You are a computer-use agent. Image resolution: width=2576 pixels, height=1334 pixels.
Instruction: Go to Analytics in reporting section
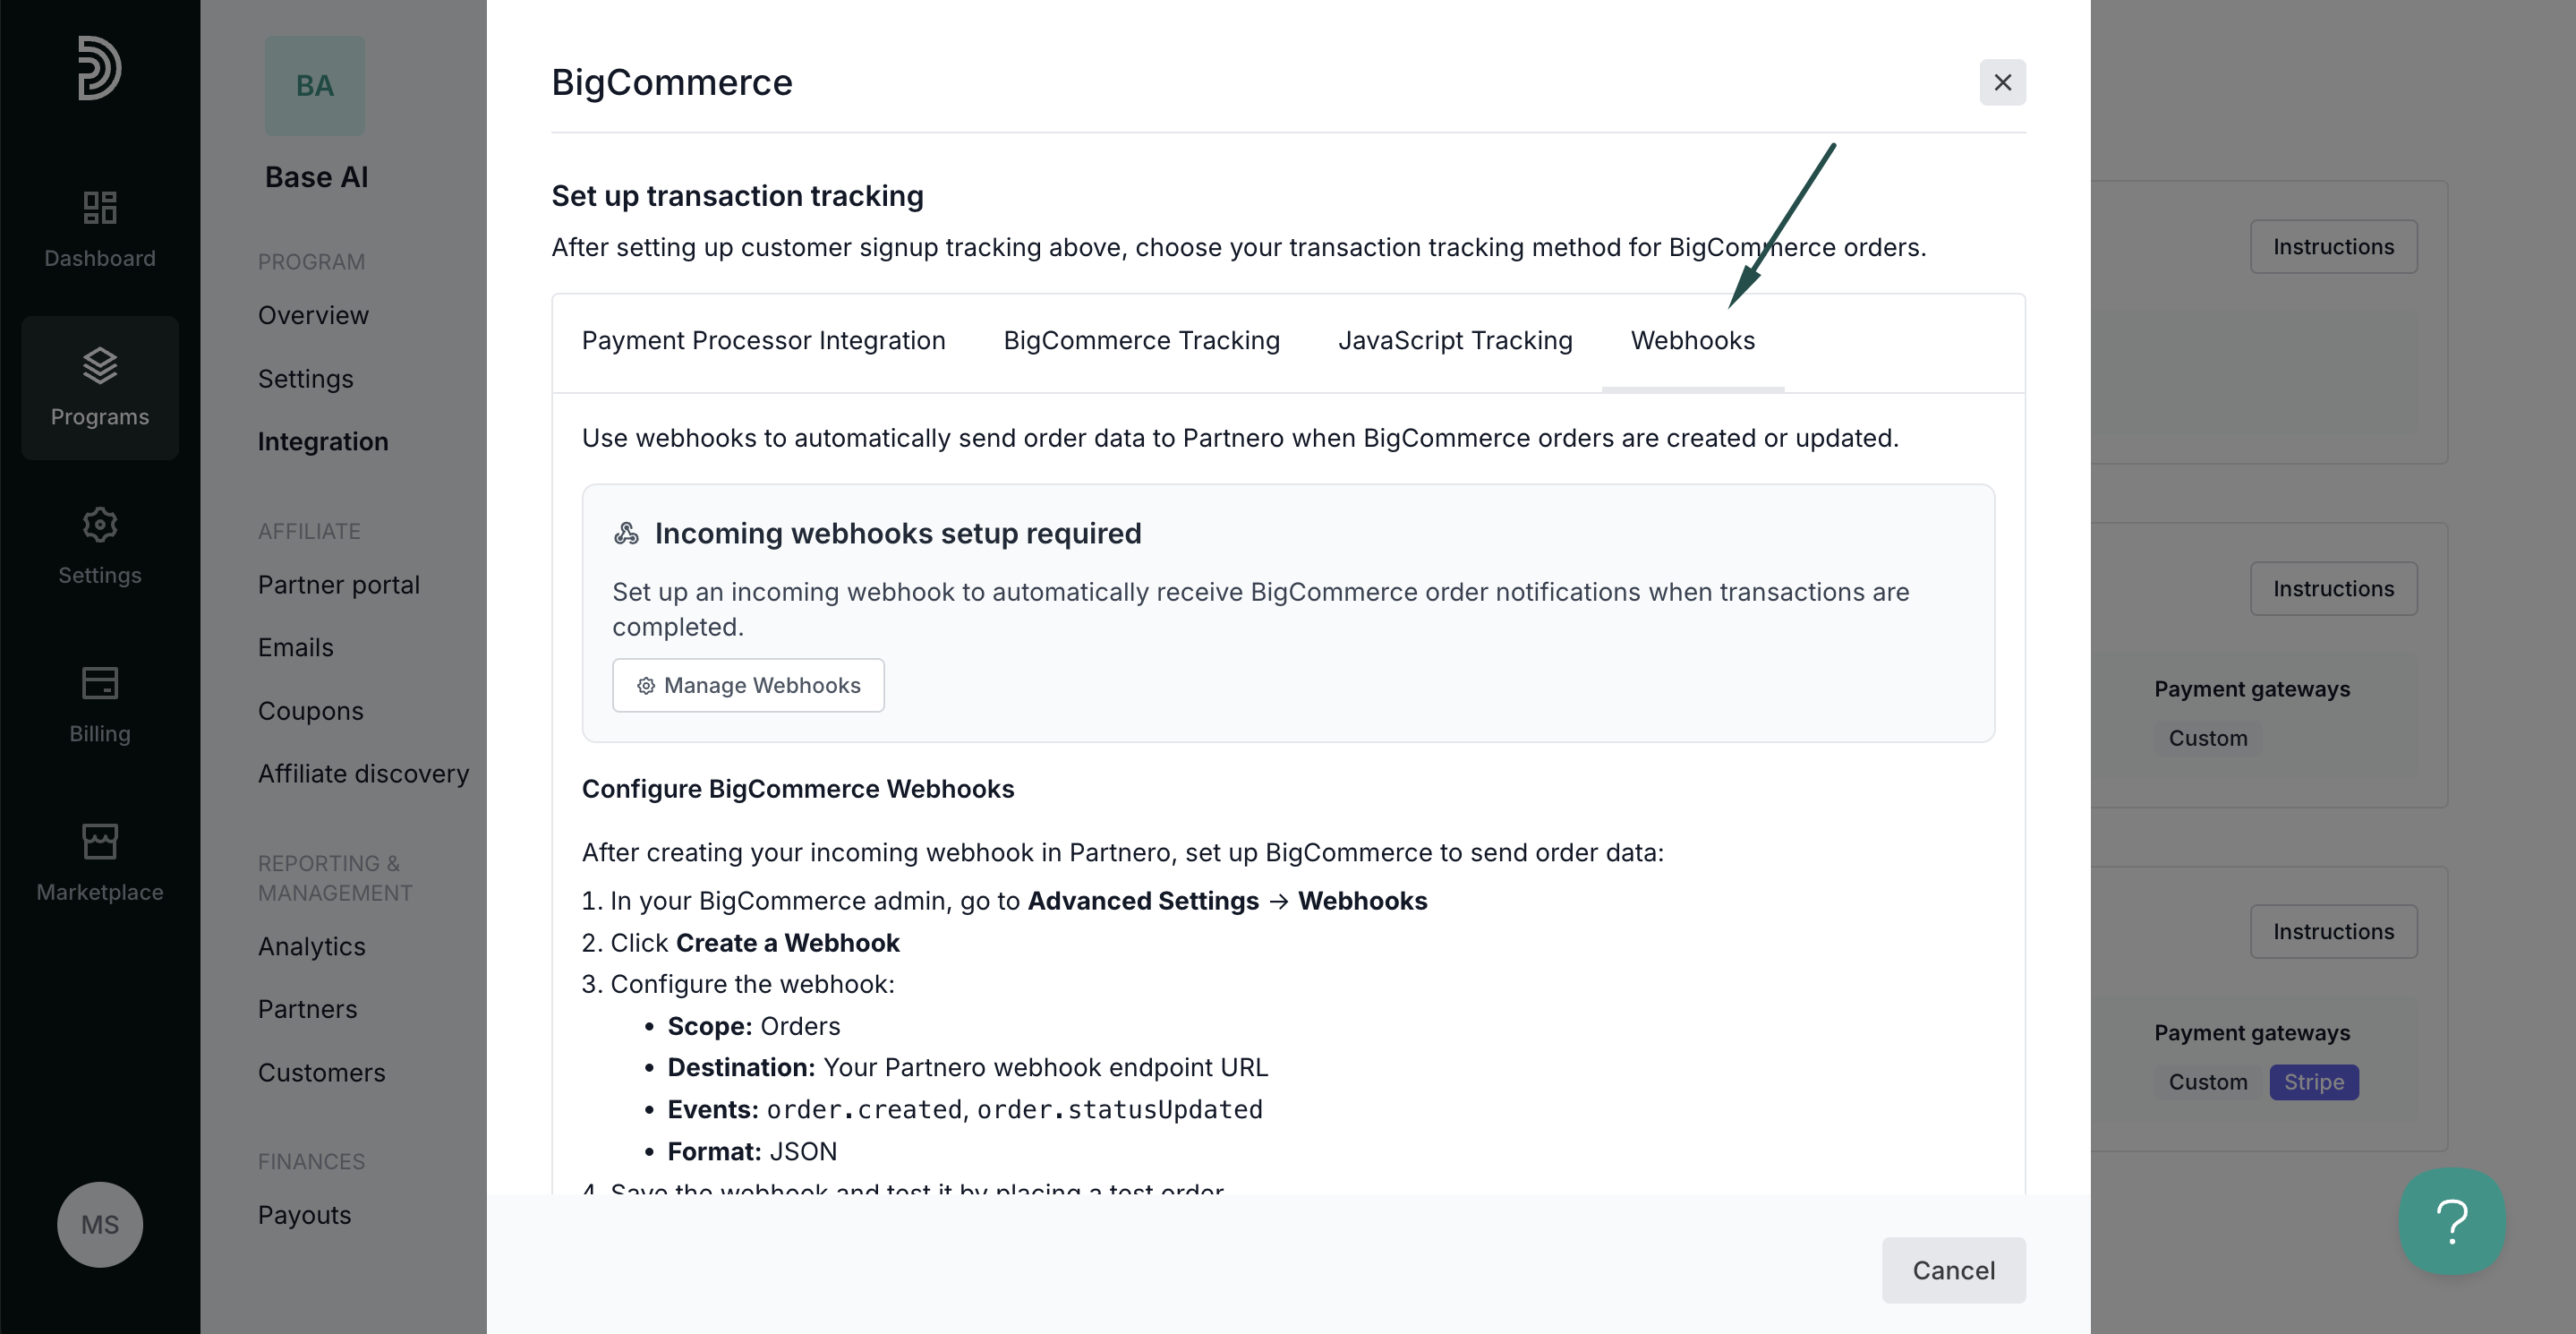coord(312,946)
